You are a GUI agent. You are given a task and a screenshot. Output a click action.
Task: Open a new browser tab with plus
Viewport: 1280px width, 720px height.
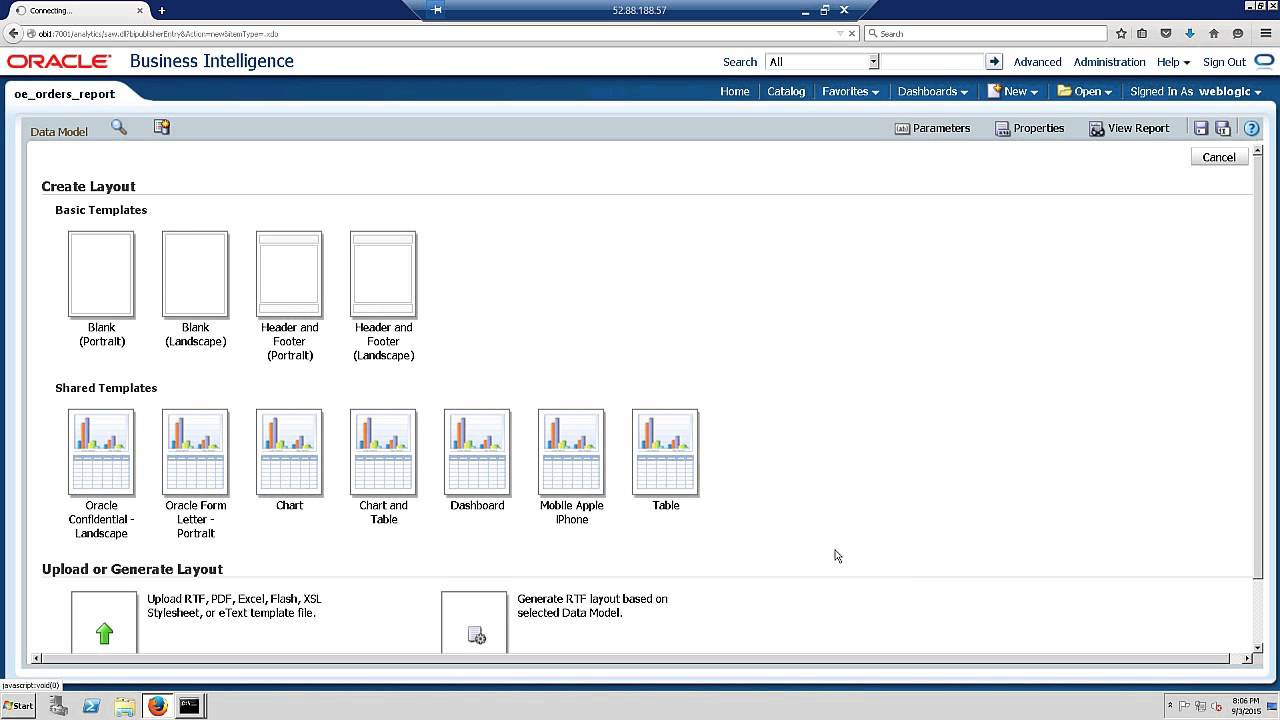pyautogui.click(x=161, y=10)
